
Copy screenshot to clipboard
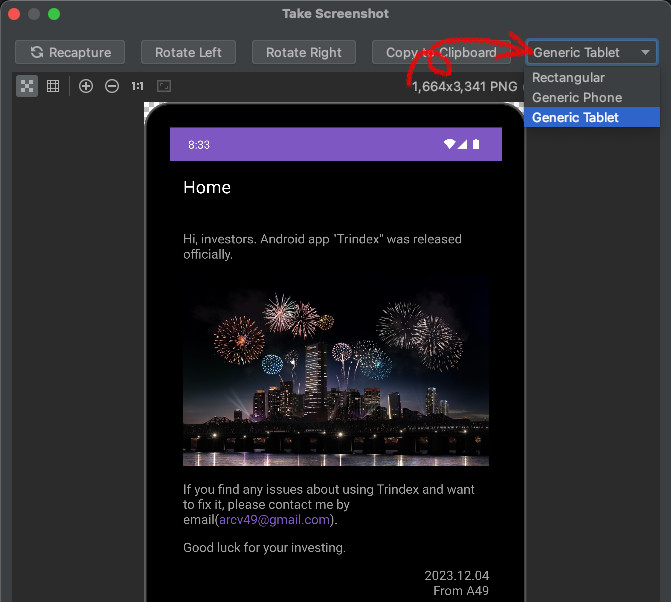point(441,52)
